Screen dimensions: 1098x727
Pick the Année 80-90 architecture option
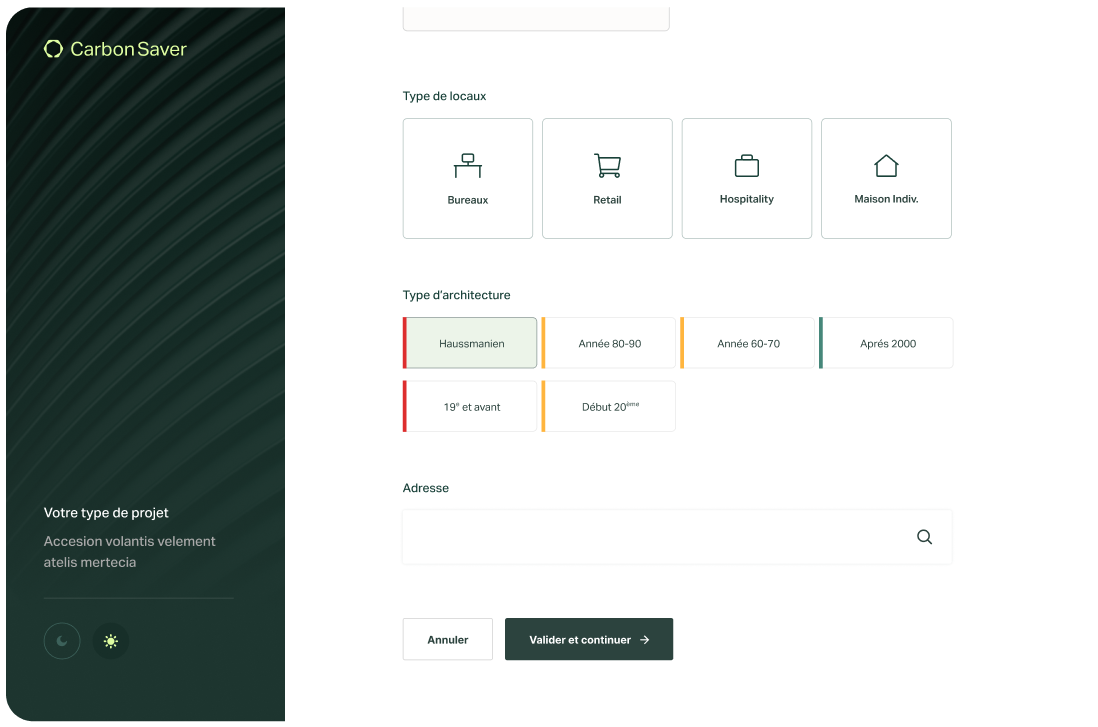[610, 343]
